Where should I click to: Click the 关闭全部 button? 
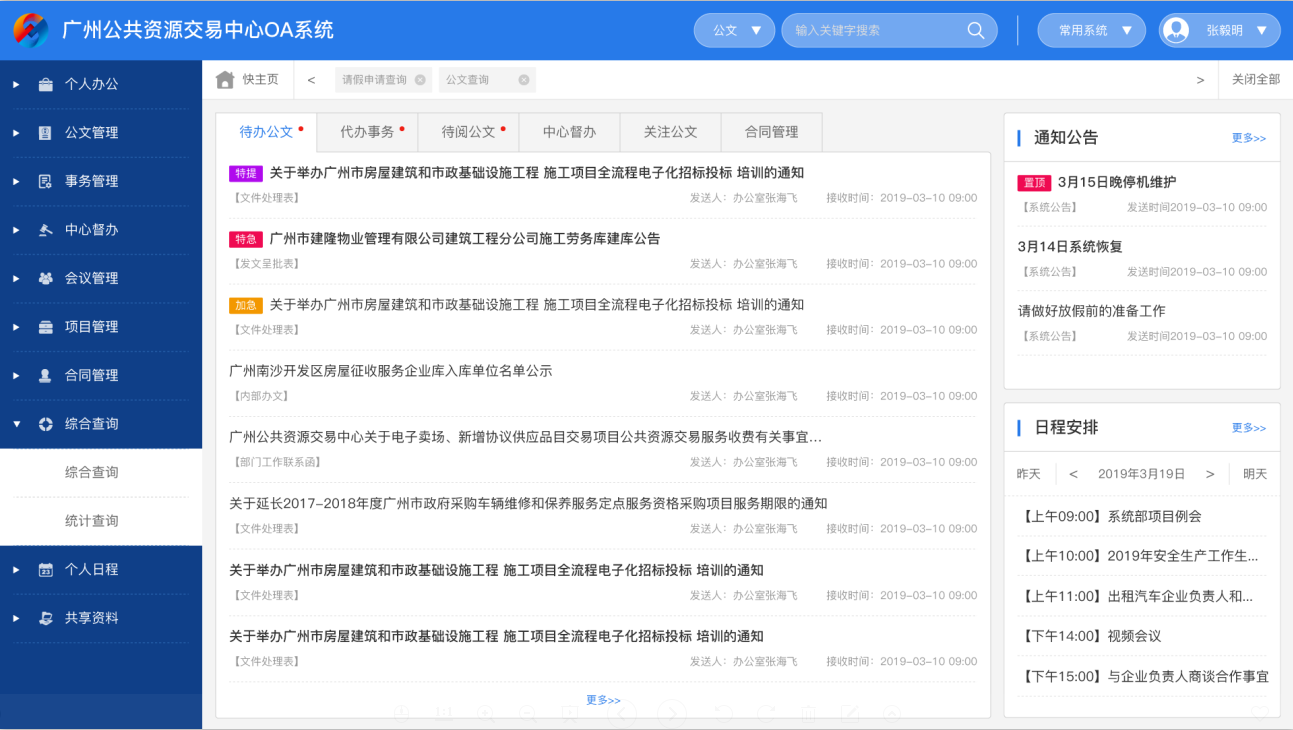coord(1255,79)
